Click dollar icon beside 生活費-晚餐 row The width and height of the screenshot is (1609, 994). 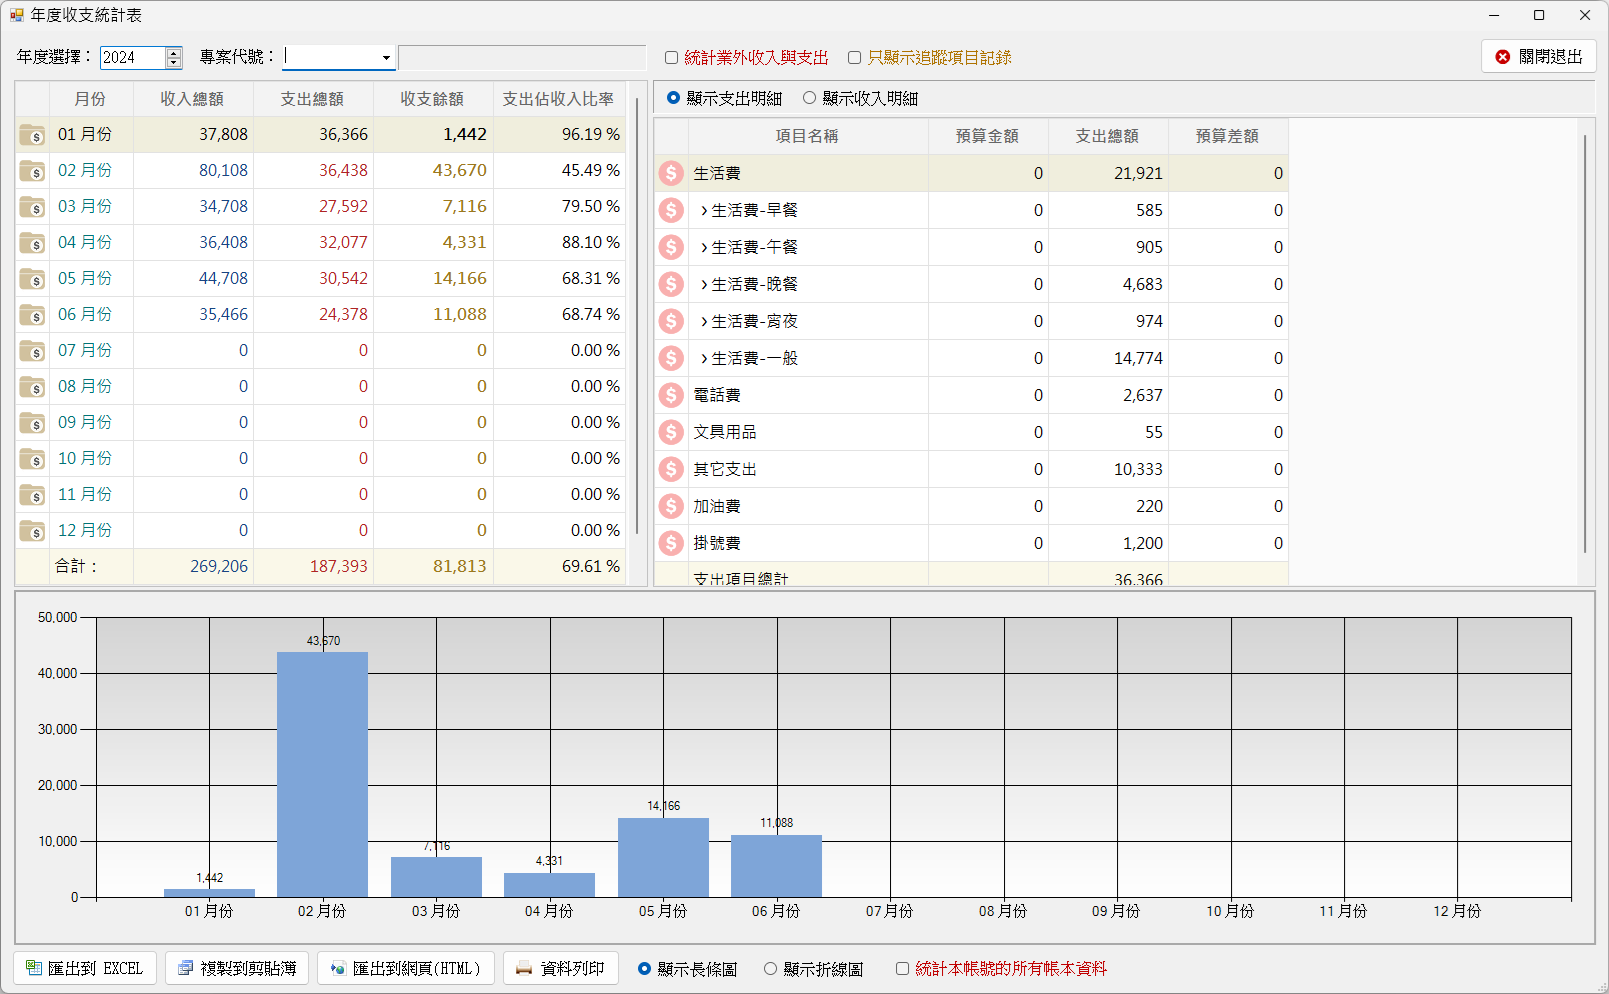click(x=671, y=284)
